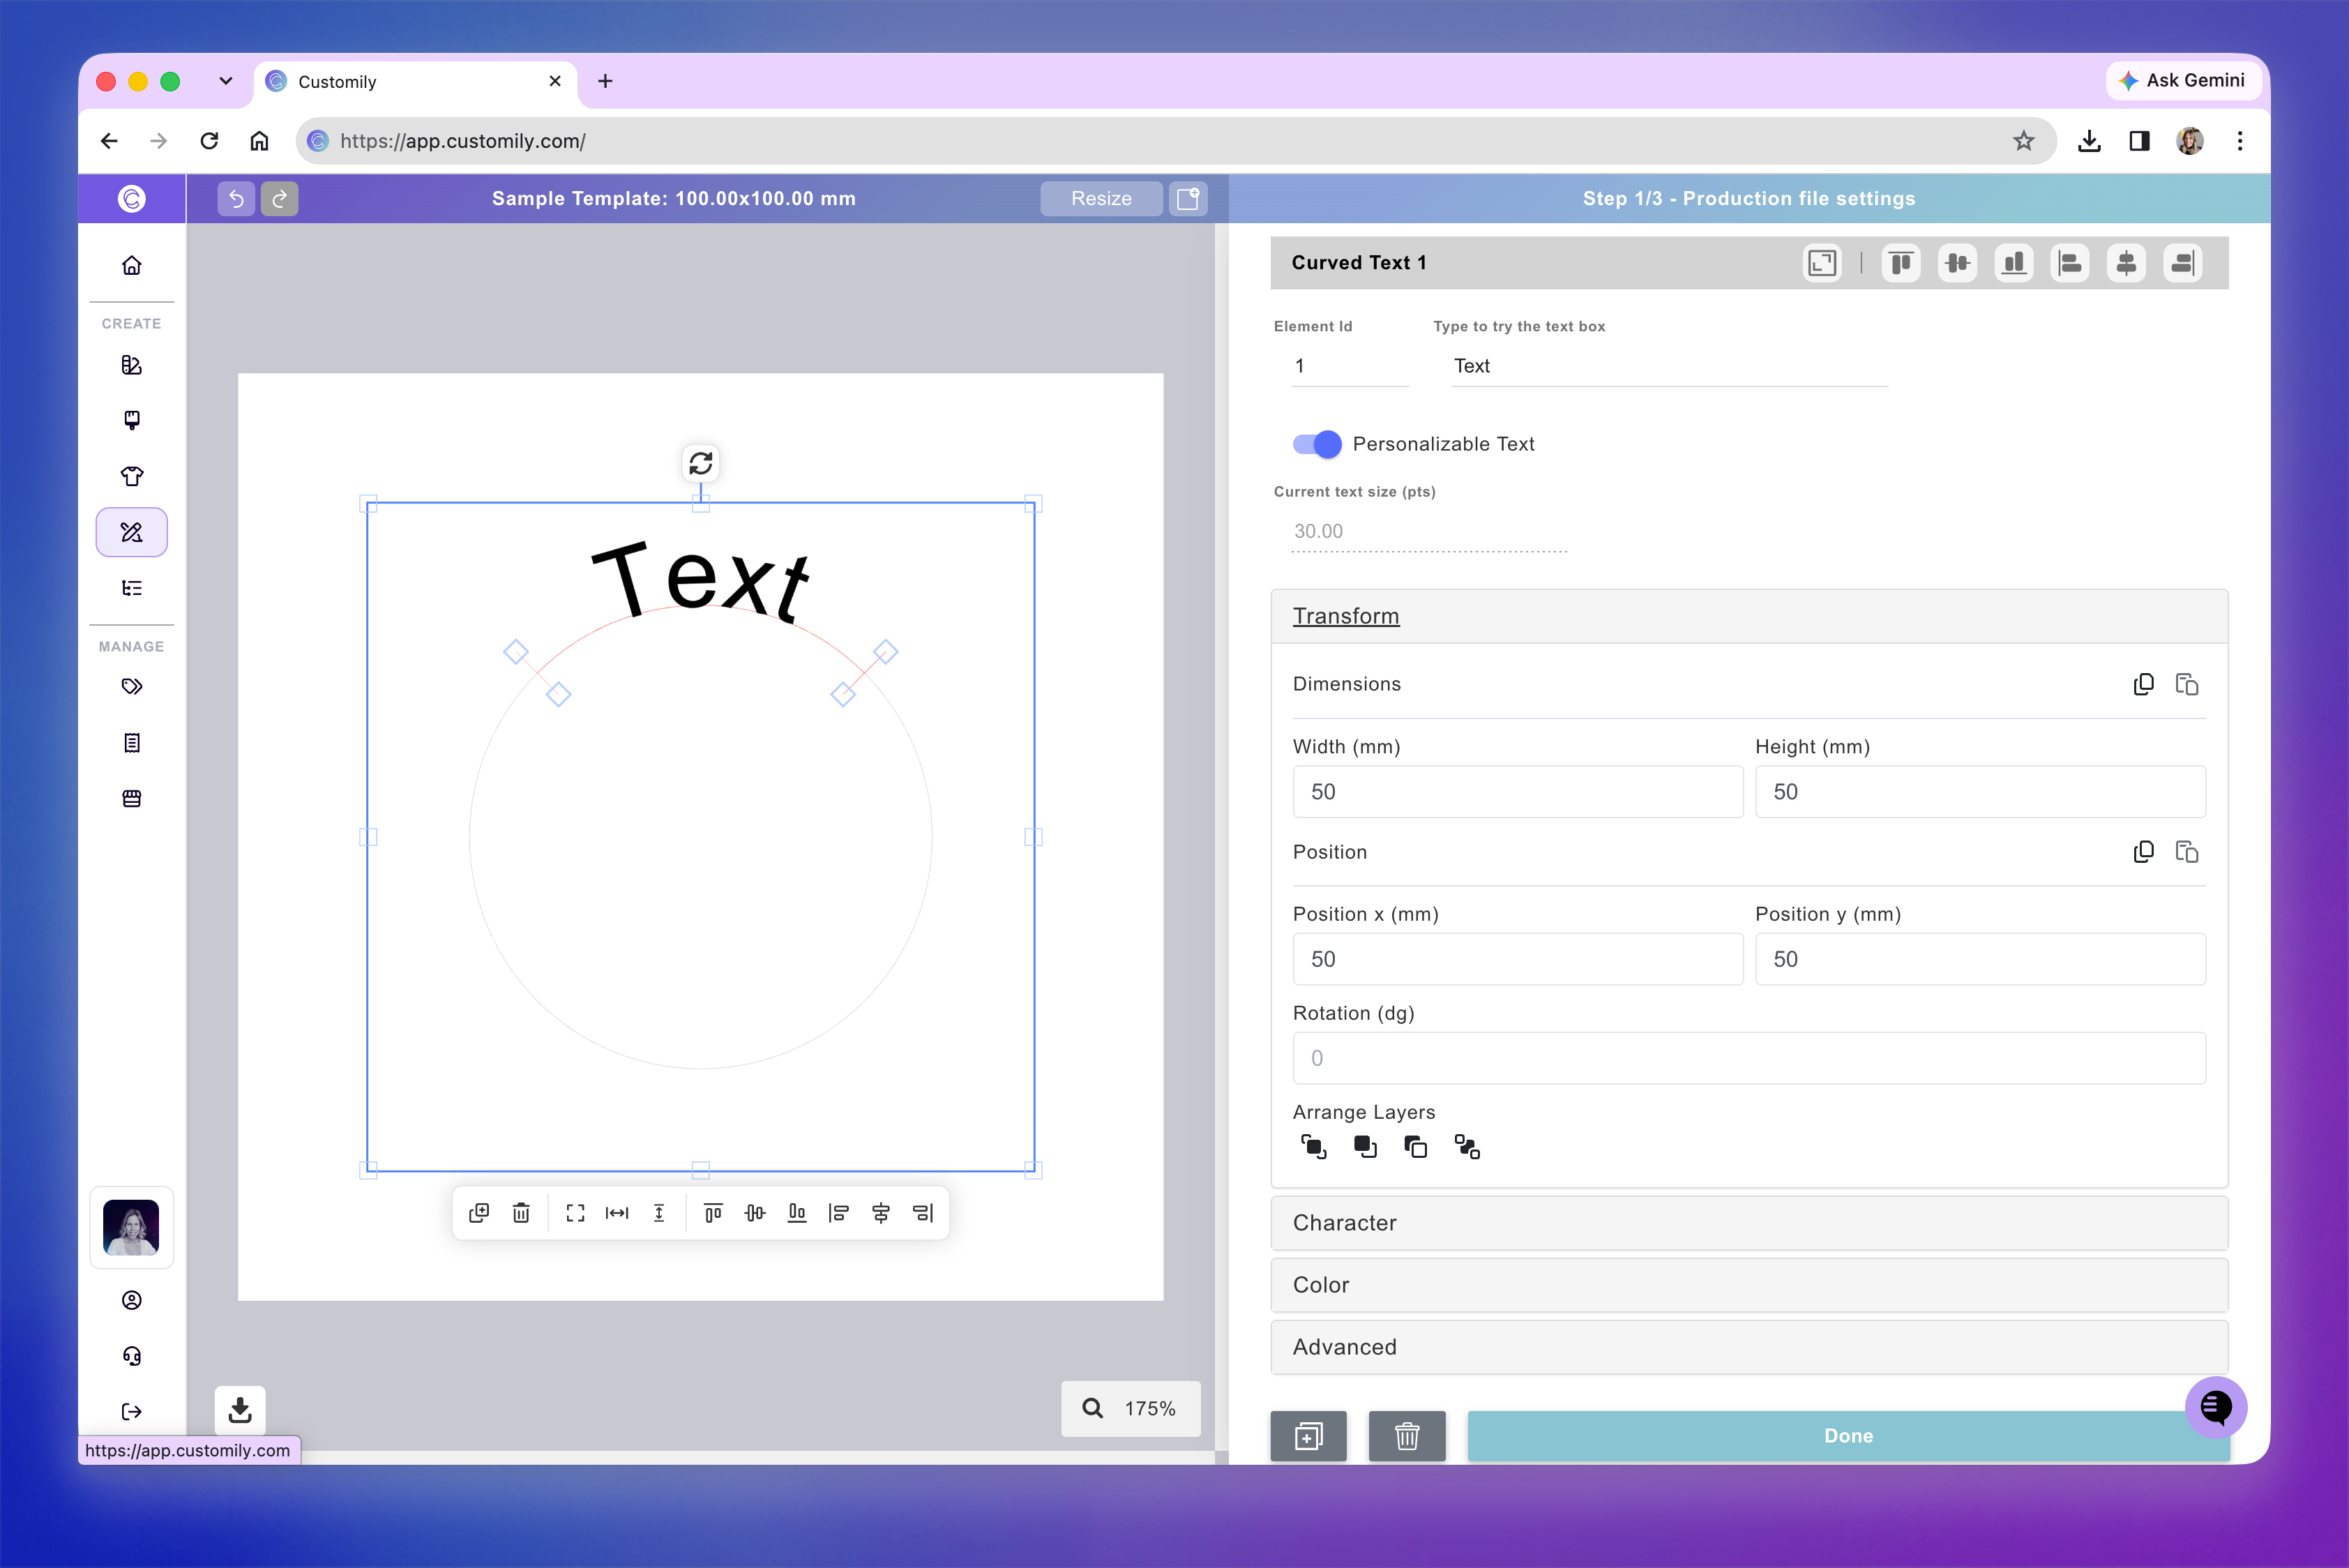Click the rotate handle above the curved text
The height and width of the screenshot is (1568, 2349).
pos(701,463)
